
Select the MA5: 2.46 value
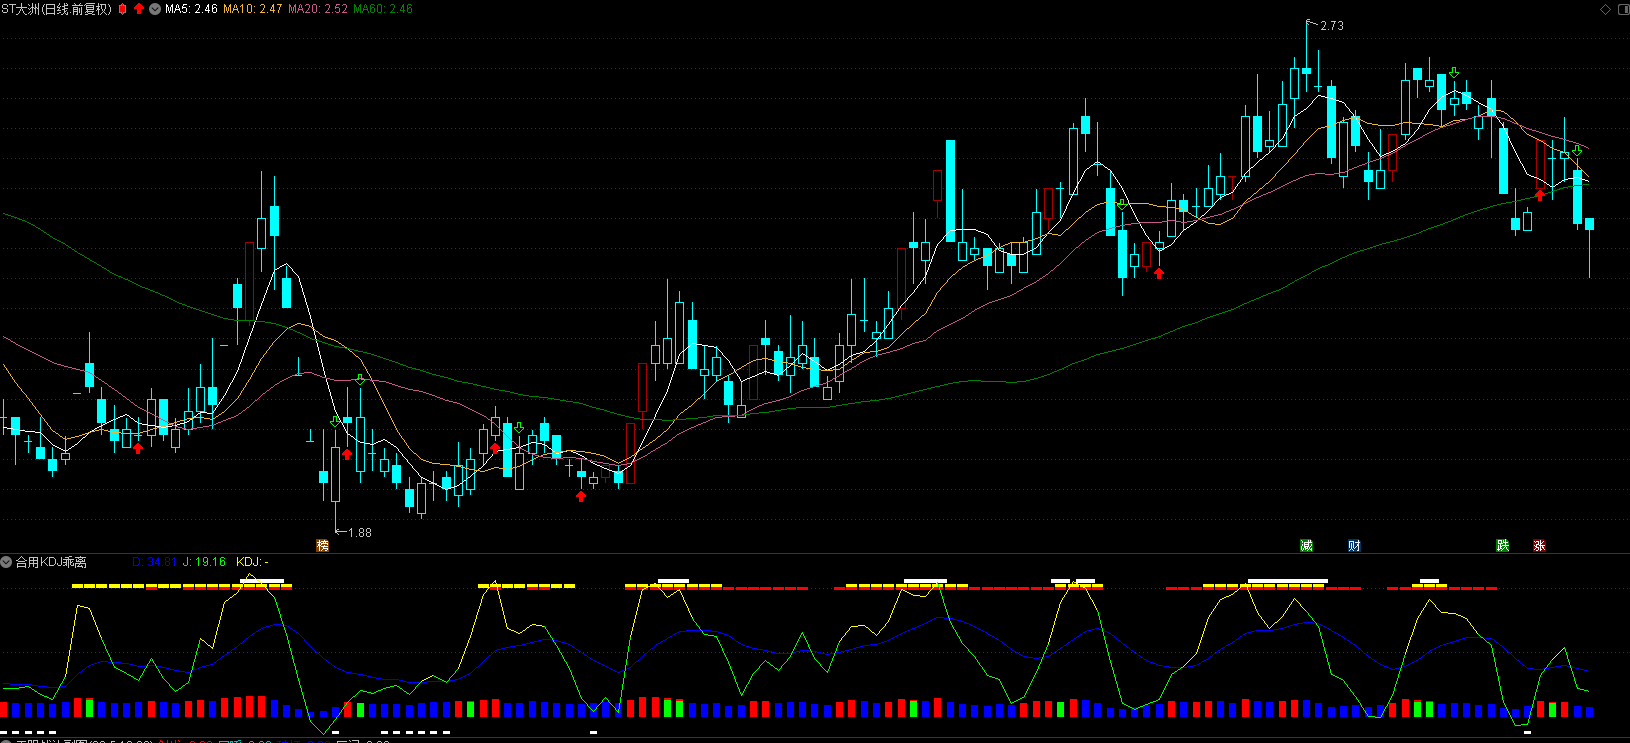tap(191, 9)
